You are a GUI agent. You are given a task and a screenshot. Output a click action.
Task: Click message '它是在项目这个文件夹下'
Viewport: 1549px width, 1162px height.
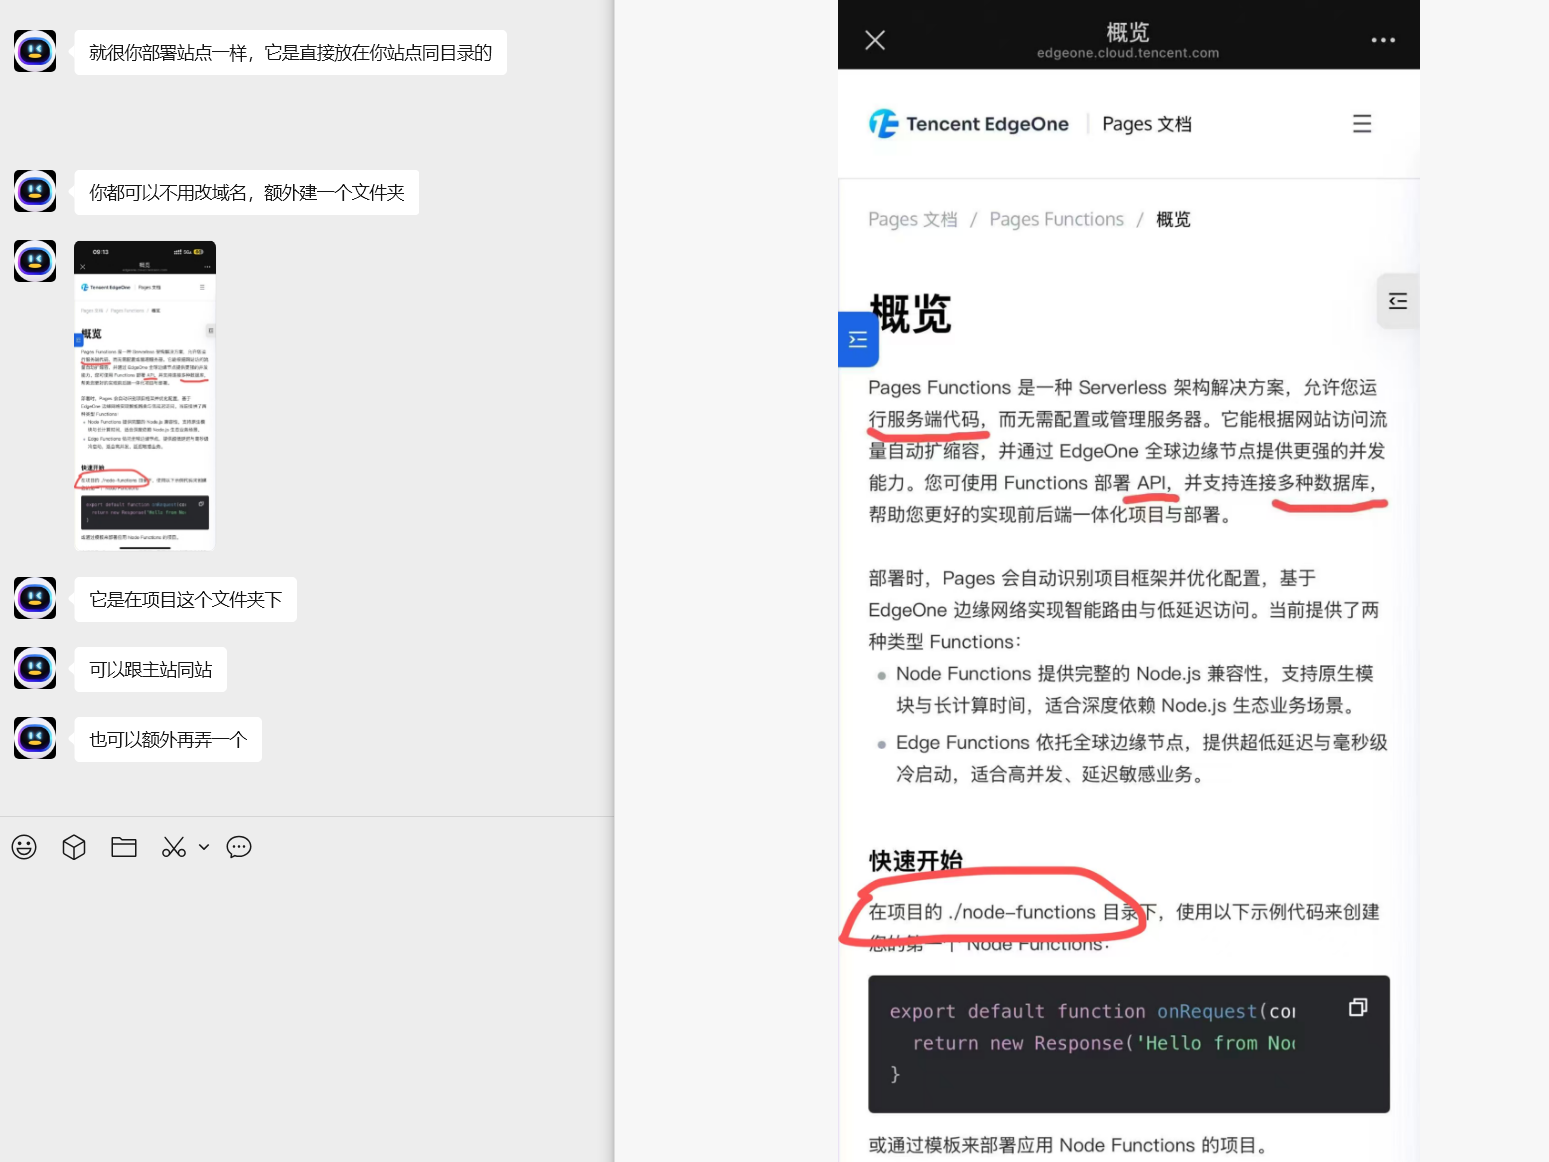(185, 599)
